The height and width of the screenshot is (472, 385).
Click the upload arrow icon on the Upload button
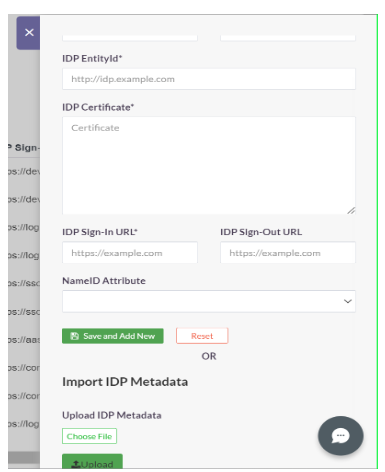[x=76, y=464]
